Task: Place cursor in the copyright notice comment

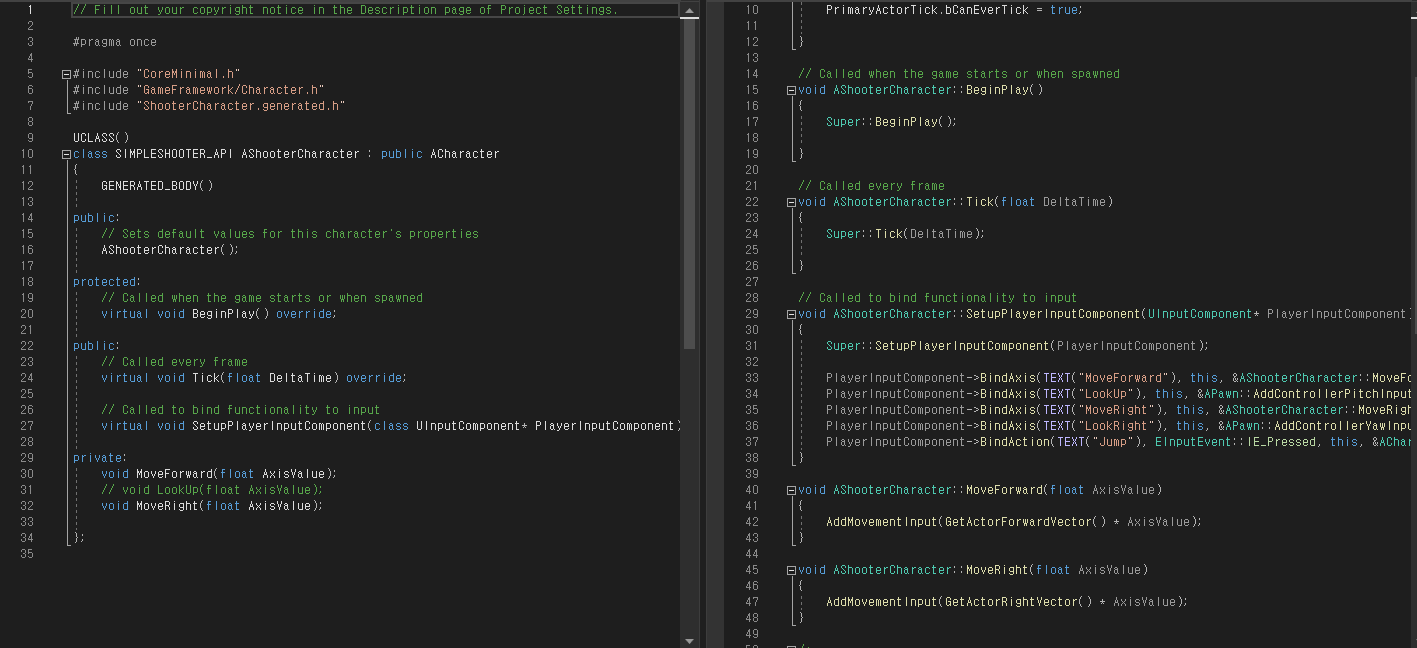Action: [x=345, y=10]
